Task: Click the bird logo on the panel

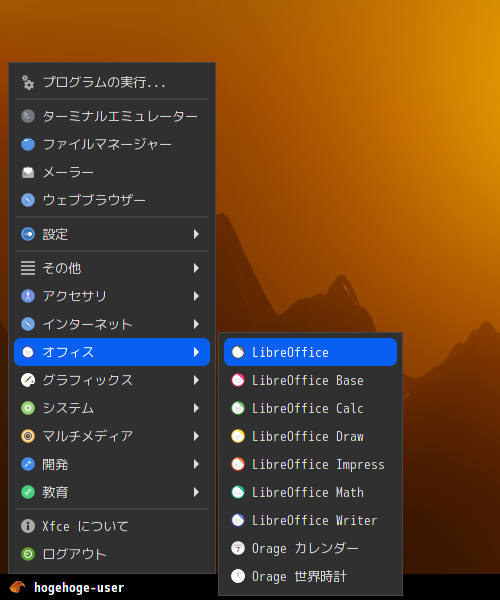Action: [17, 587]
